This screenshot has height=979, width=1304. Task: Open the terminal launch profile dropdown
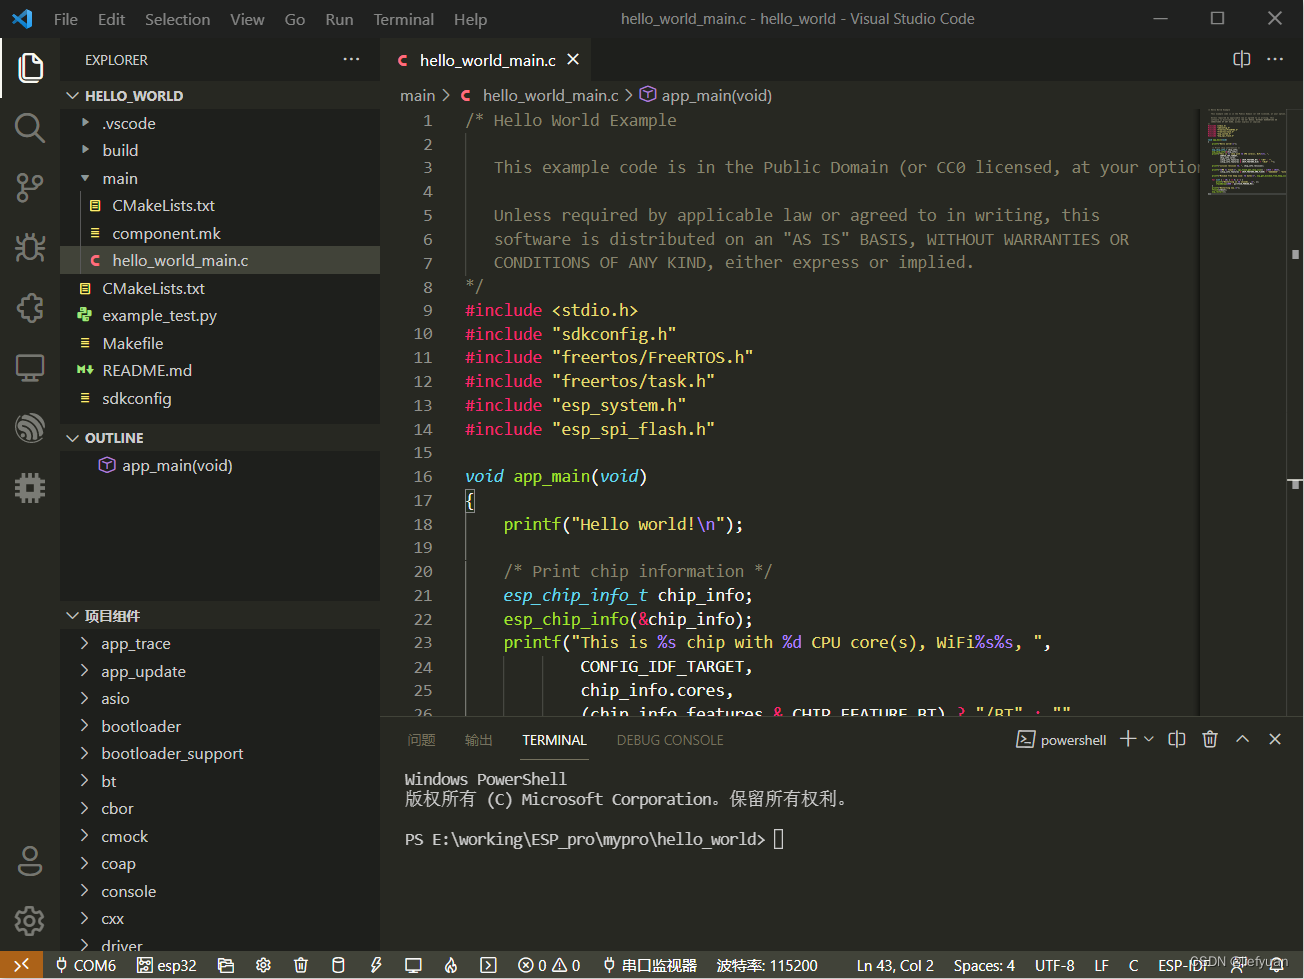(x=1149, y=739)
